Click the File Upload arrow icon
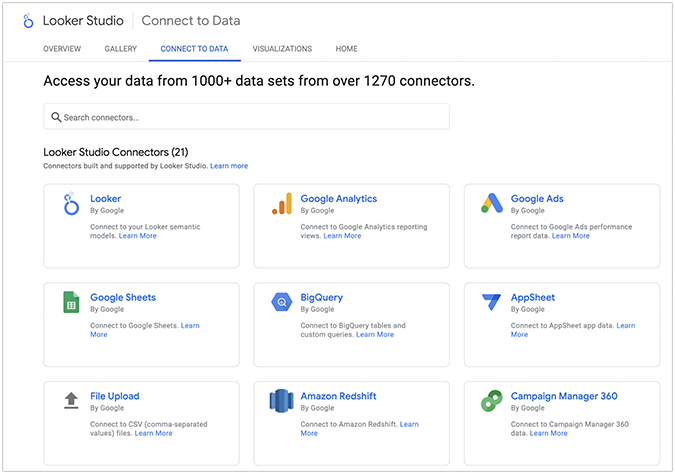 tap(71, 400)
